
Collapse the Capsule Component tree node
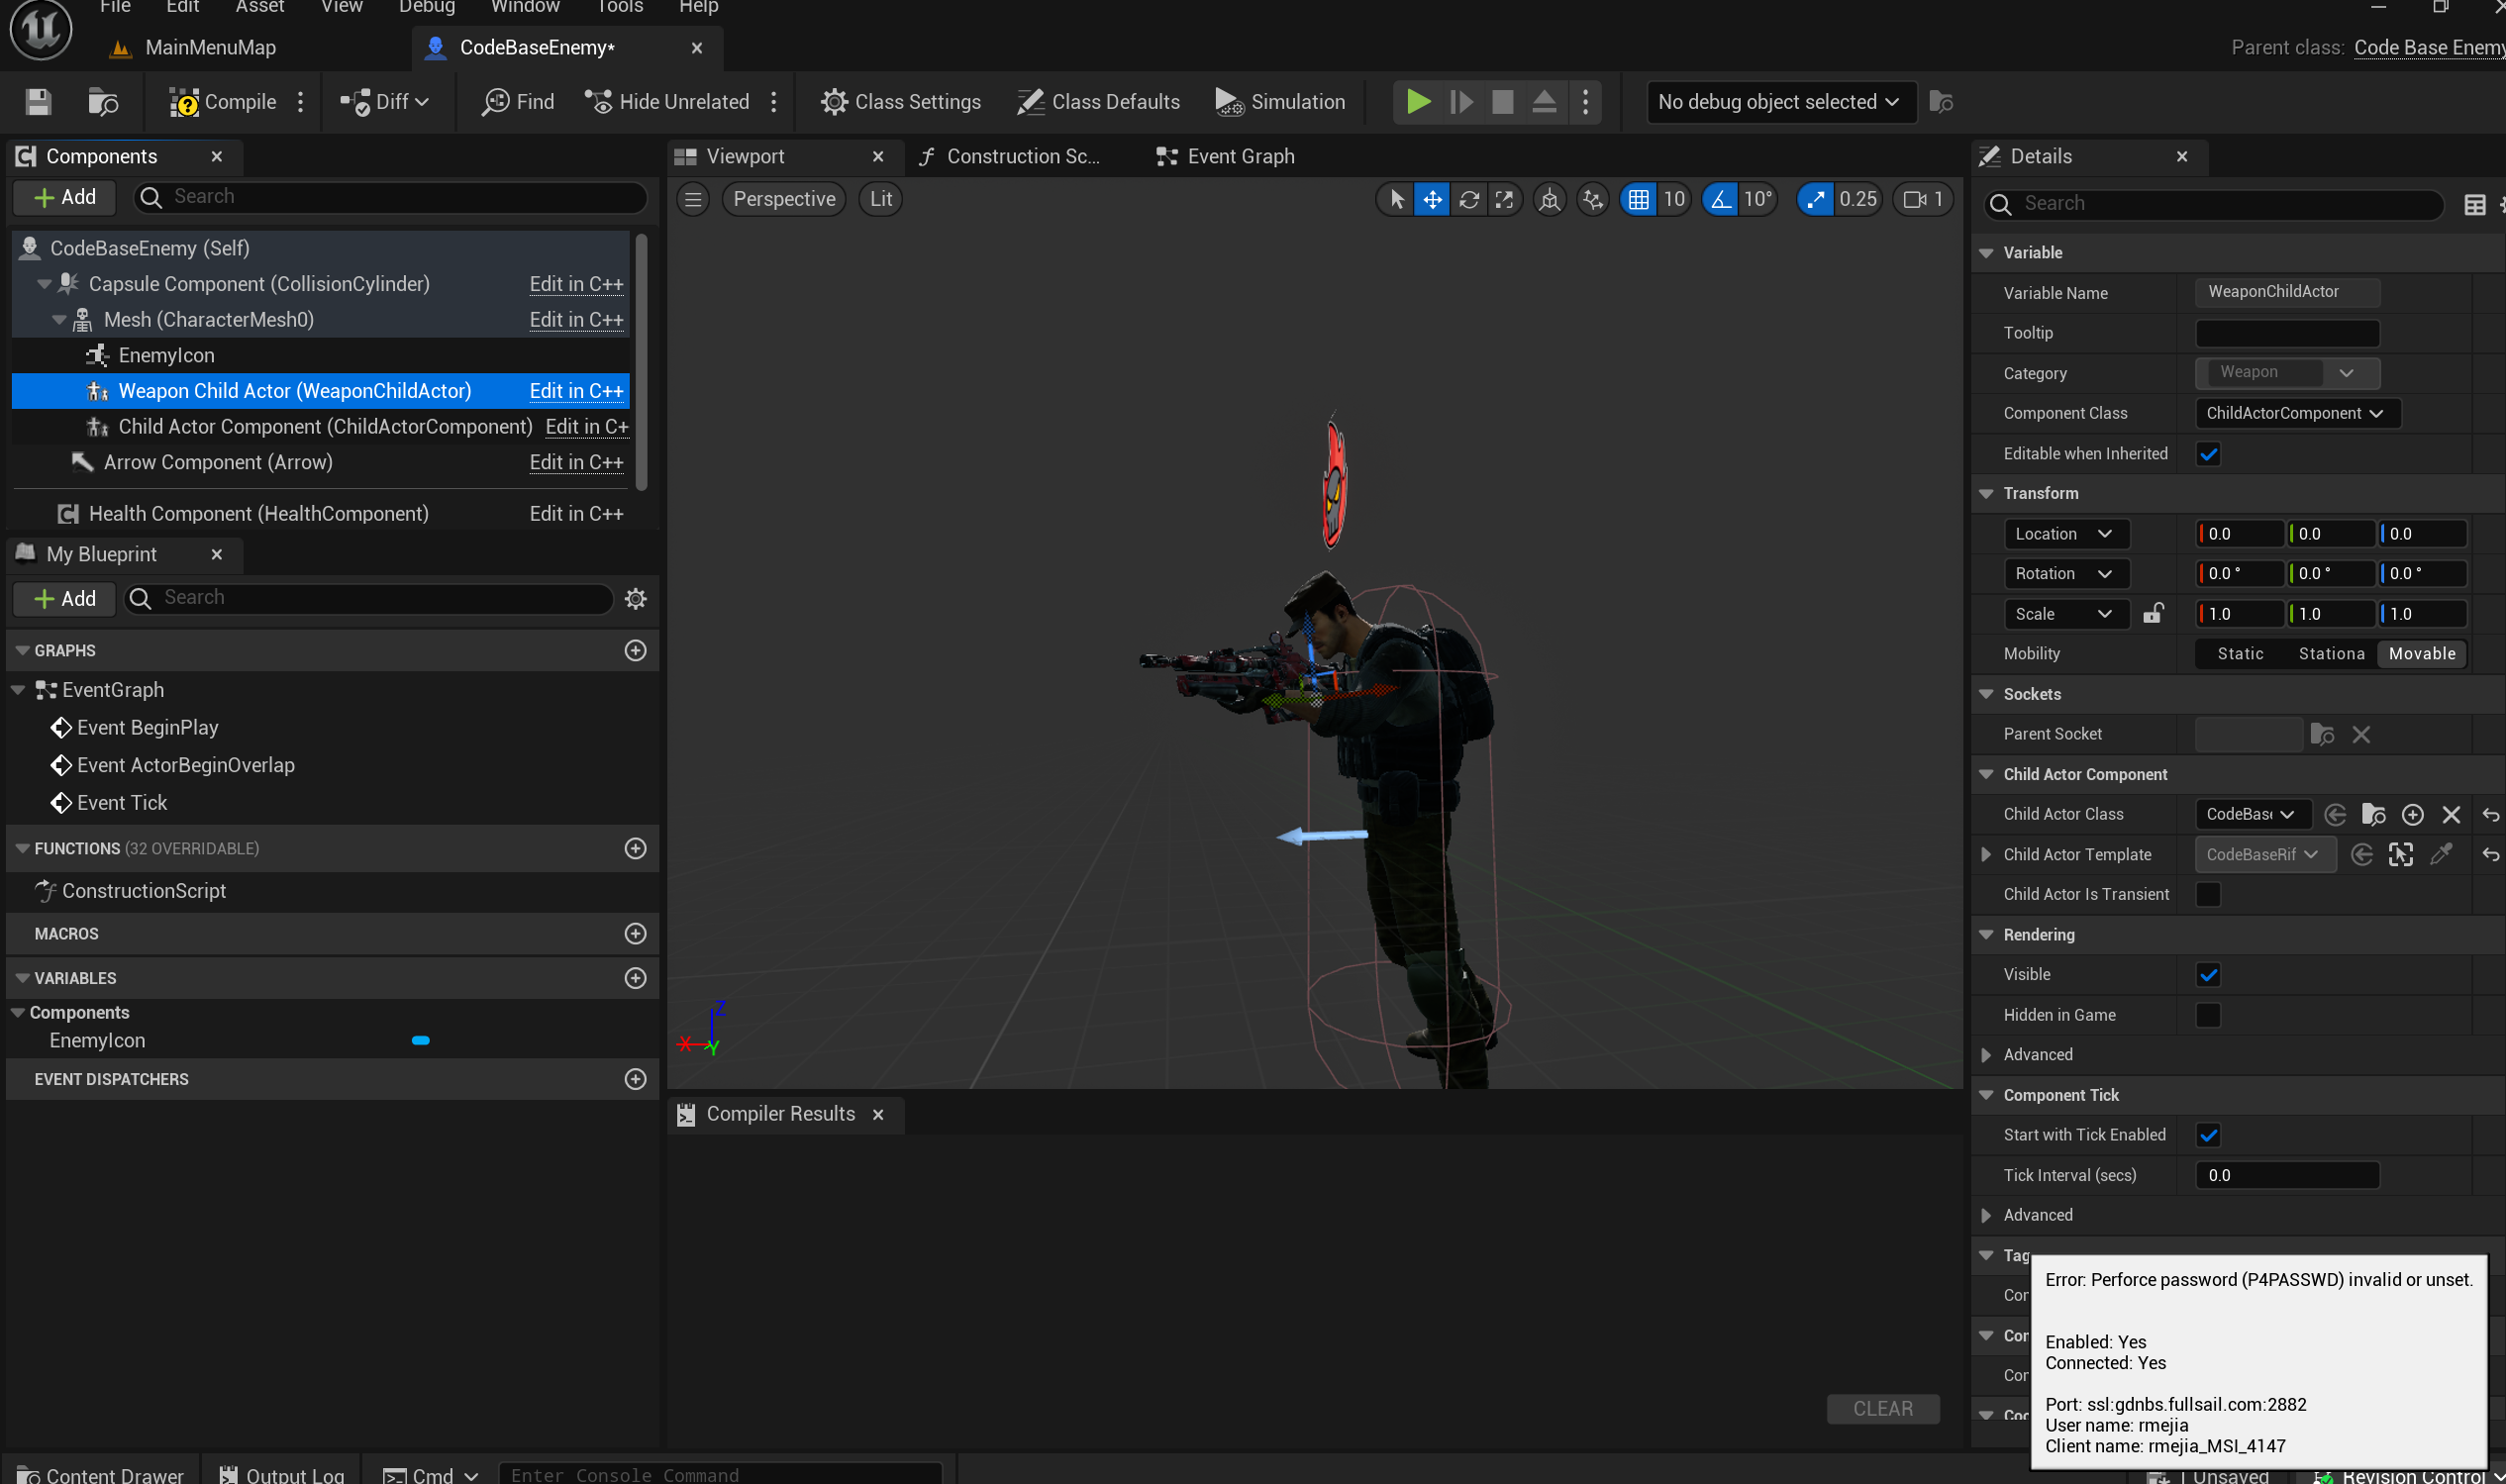[44, 284]
